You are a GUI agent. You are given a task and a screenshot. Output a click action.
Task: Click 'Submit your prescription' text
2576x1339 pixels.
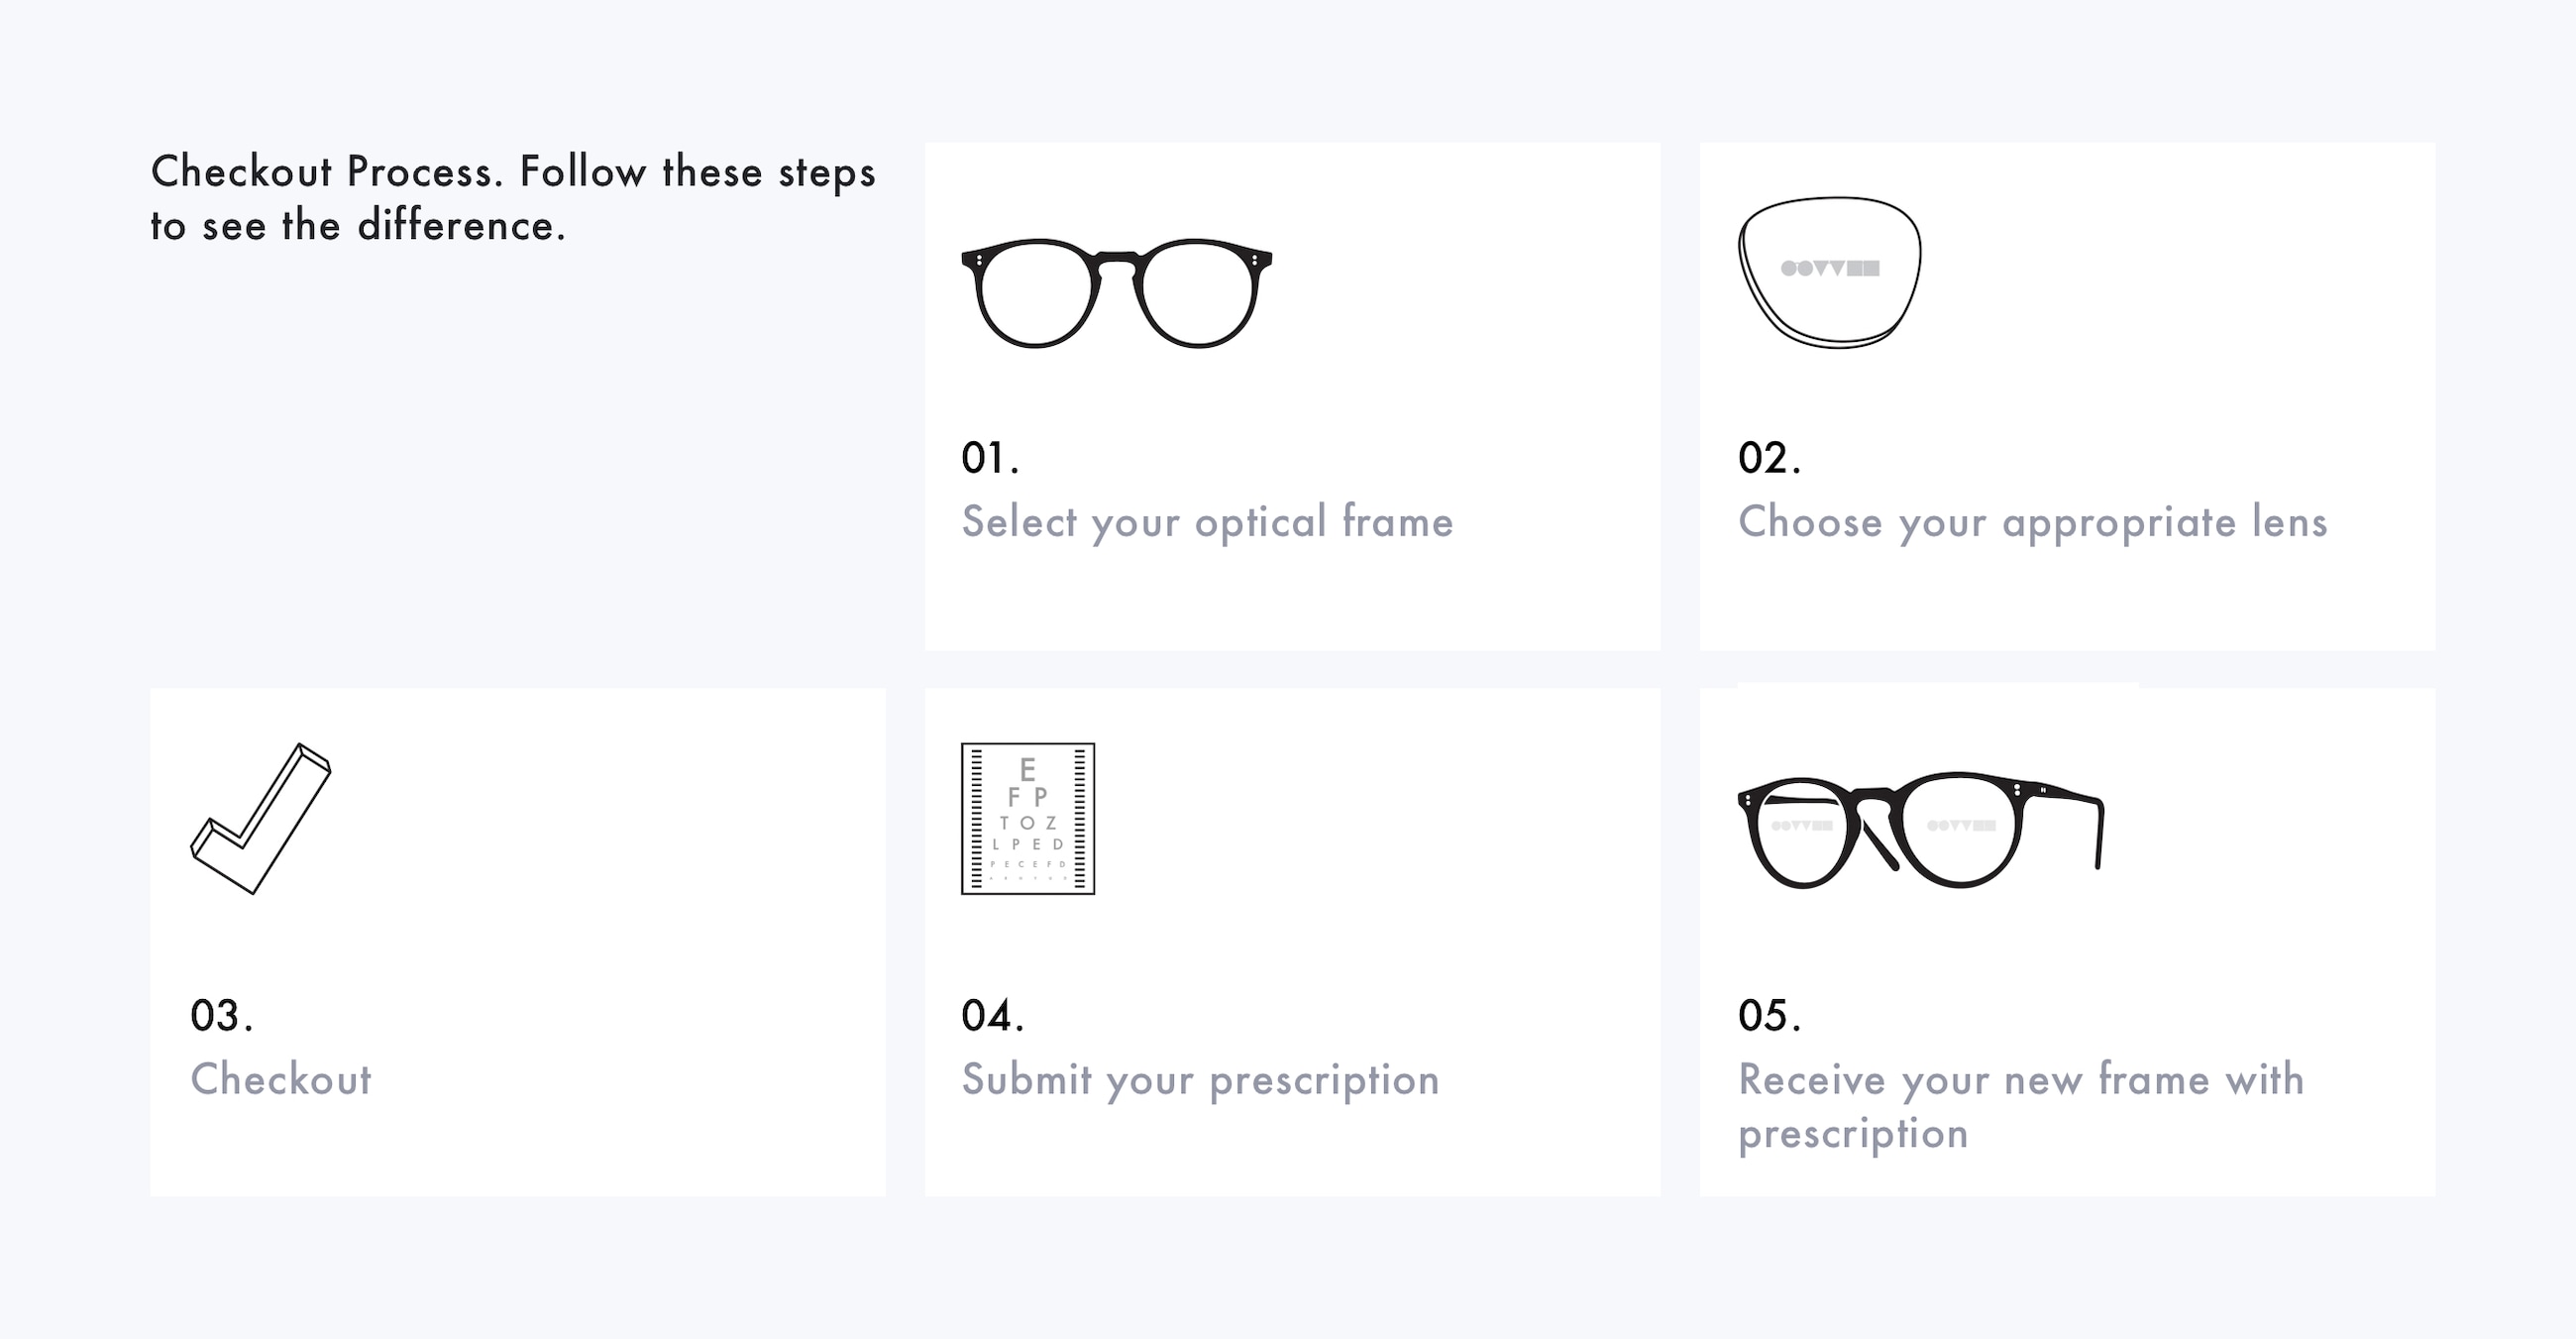click(1200, 1080)
